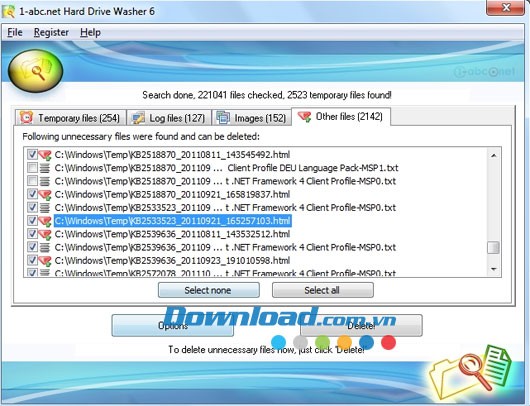Click the Select all button
This screenshot has height=406, width=530.
click(322, 290)
